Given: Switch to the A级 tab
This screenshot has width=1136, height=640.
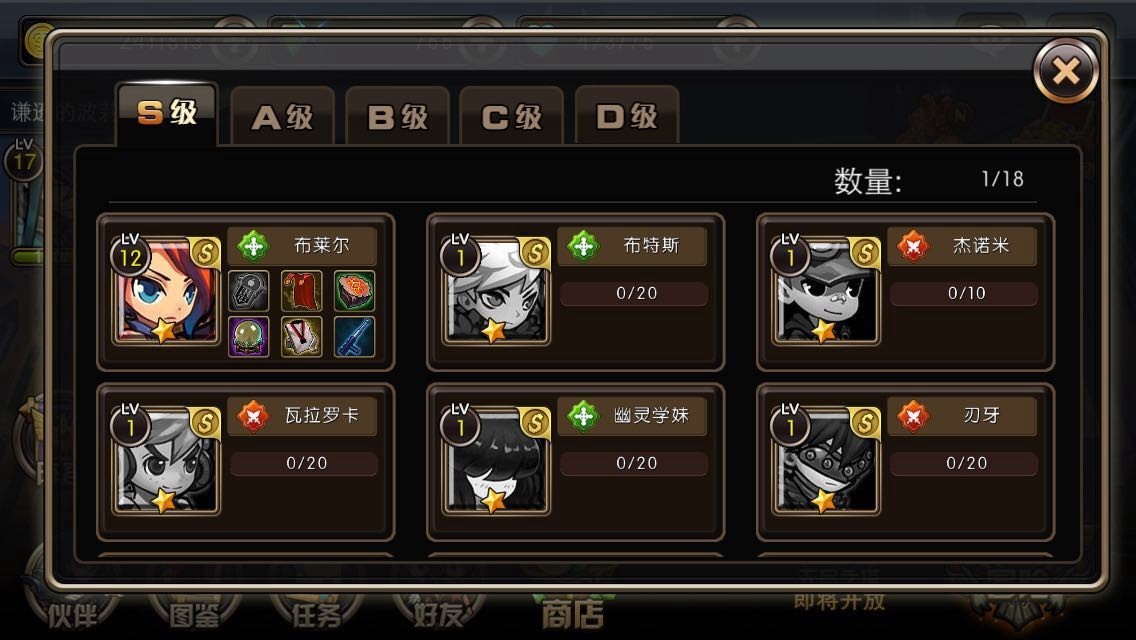Looking at the screenshot, I should pyautogui.click(x=283, y=116).
